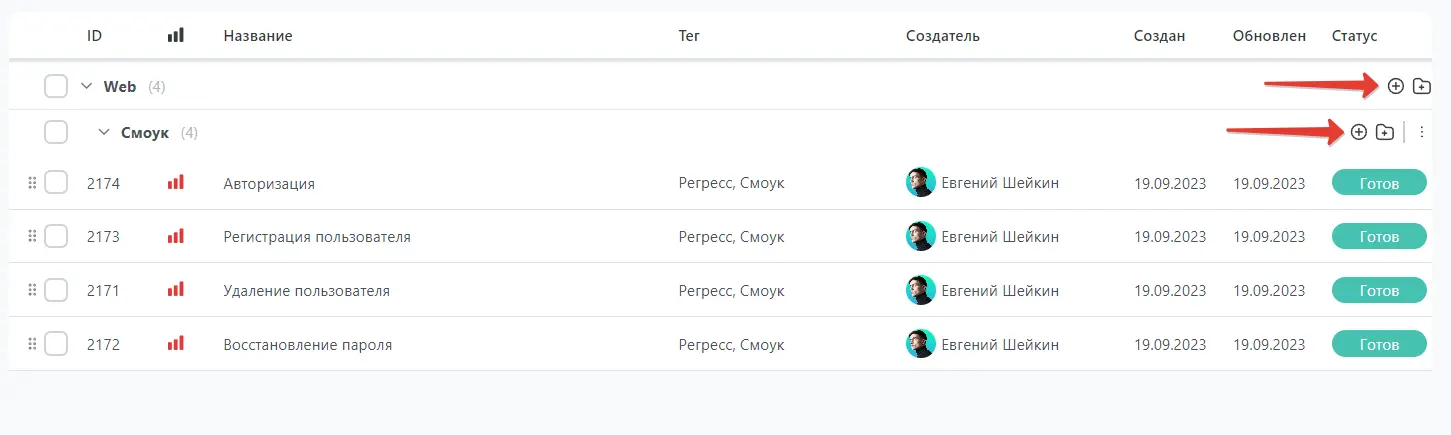Screen dimensions: 1451x435
Task: Click priority icon of test case 2173
Action: [176, 237]
